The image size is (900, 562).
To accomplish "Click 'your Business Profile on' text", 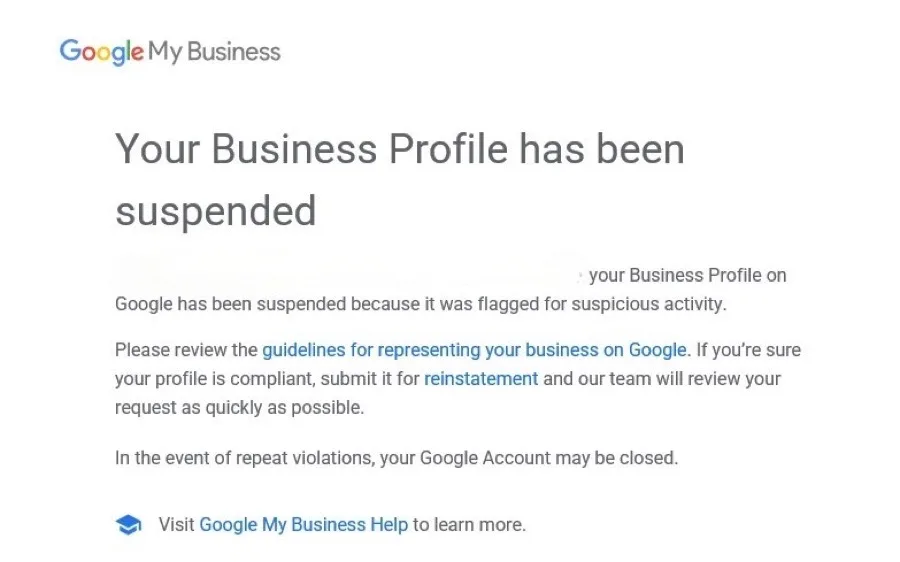I will pyautogui.click(x=688, y=276).
